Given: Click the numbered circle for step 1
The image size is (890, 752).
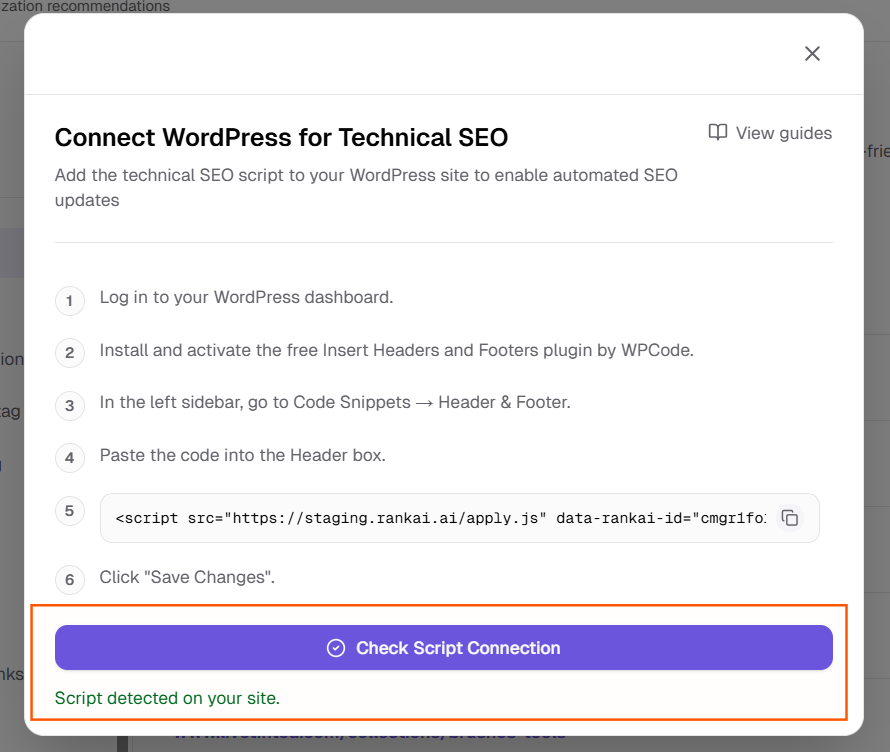Looking at the screenshot, I should 70,300.
